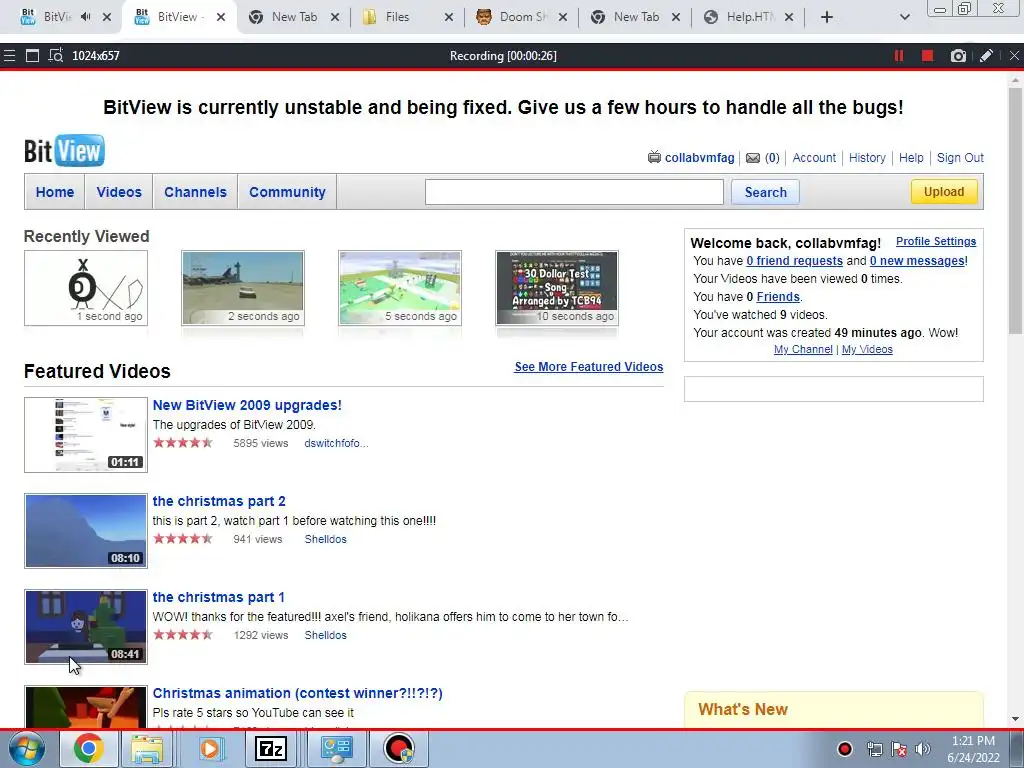Go to the Channels navigation tab

pos(195,192)
